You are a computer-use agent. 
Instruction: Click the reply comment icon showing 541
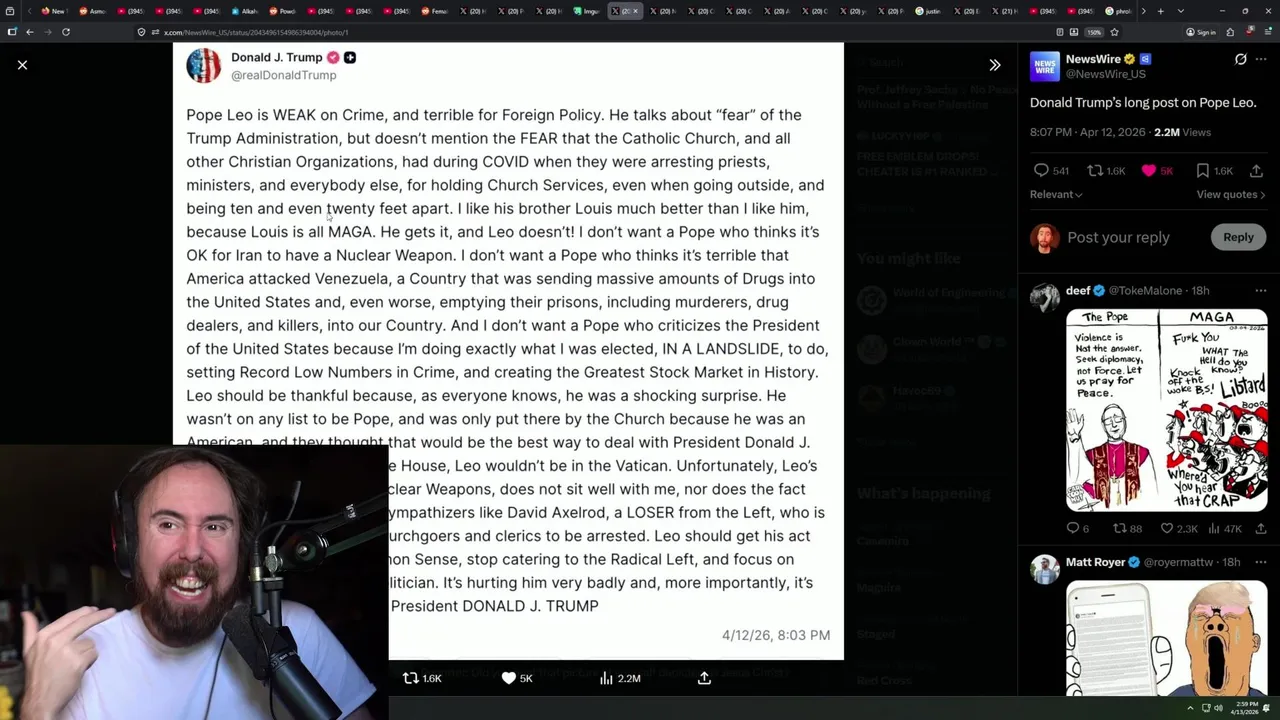[x=1050, y=171]
